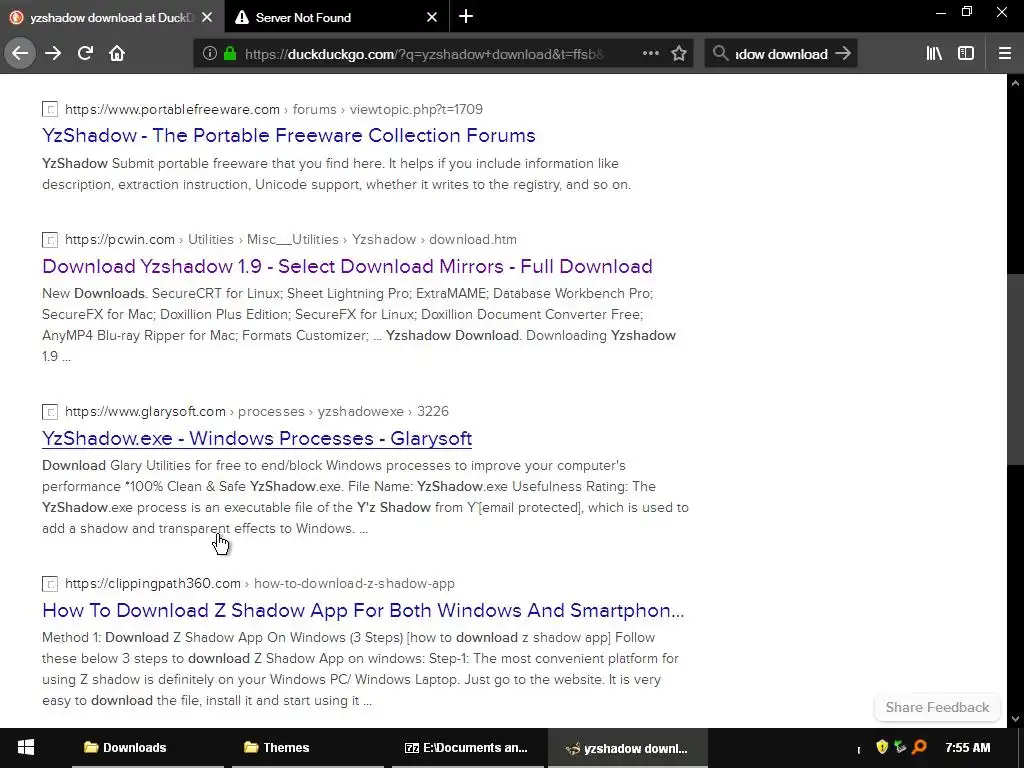The width and height of the screenshot is (1024, 768).
Task: Show site information icon in address bar
Action: [x=209, y=54]
